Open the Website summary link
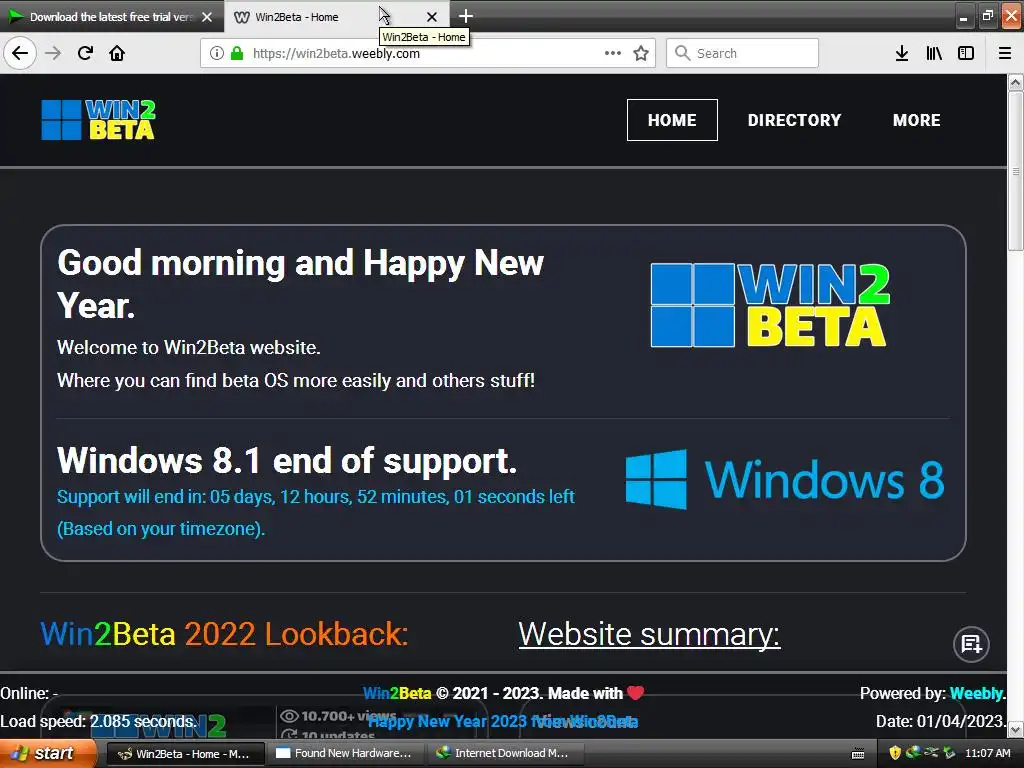 pyautogui.click(x=649, y=634)
